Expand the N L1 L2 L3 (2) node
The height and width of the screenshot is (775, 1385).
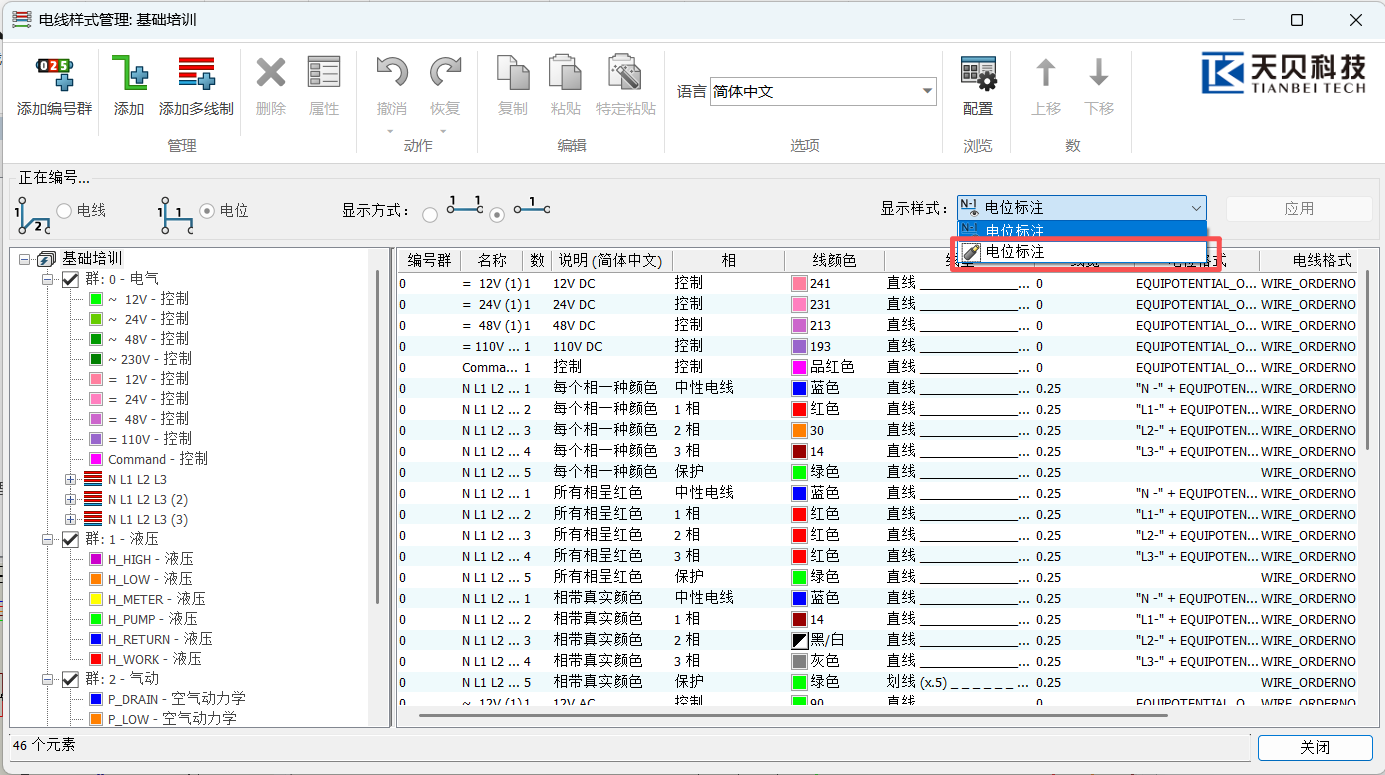tap(71, 499)
